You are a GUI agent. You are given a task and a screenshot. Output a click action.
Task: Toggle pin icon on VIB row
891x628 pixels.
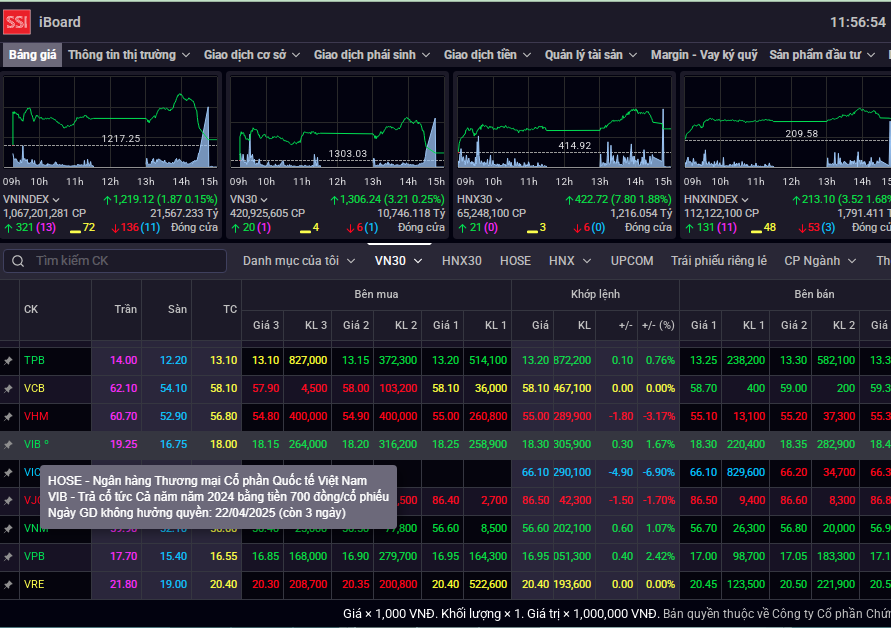(9, 444)
